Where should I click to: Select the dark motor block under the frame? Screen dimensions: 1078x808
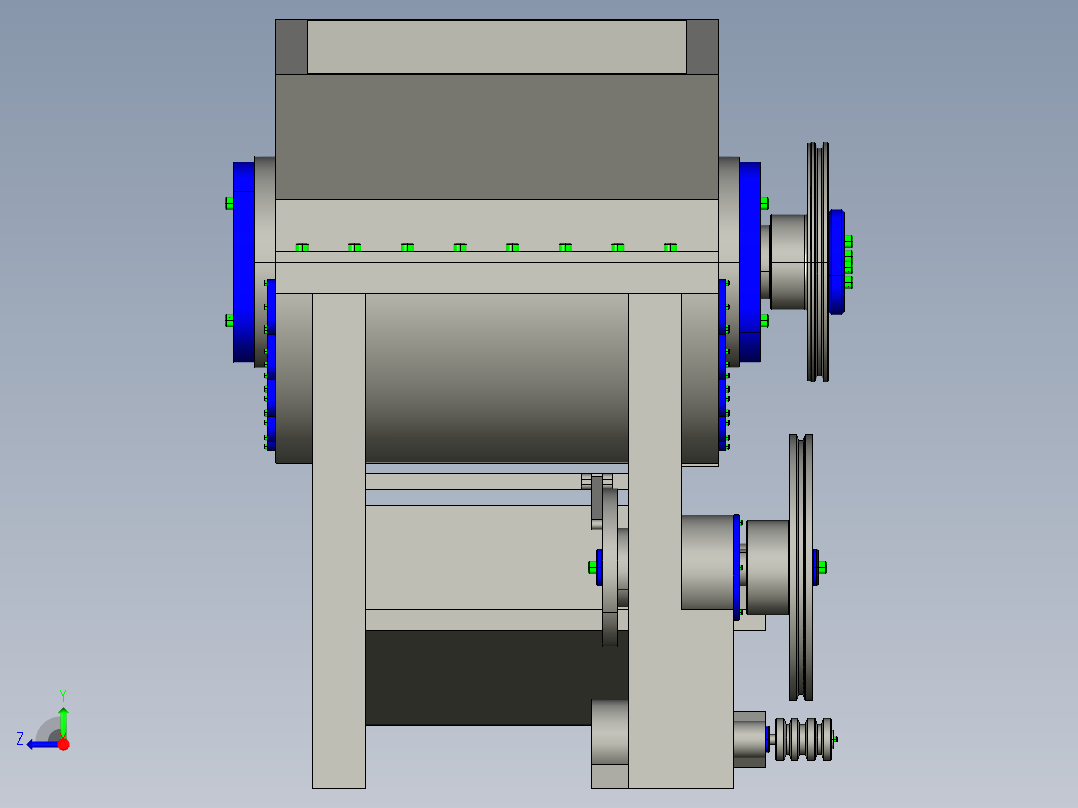(x=496, y=677)
